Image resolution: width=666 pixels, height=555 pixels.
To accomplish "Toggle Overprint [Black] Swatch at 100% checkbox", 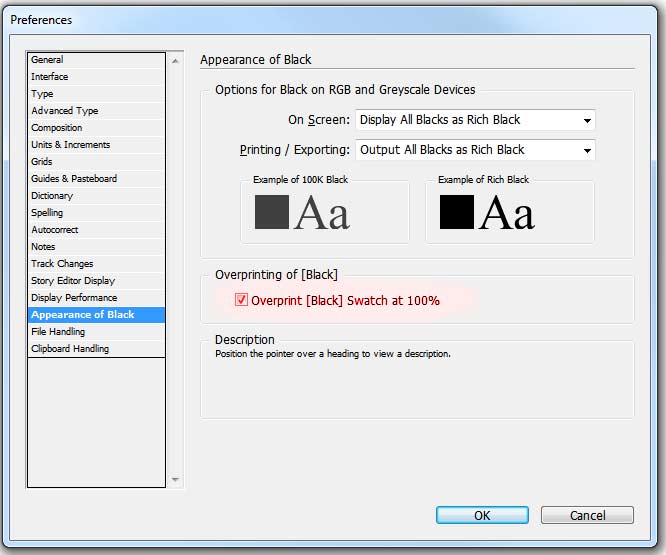I will coord(241,300).
